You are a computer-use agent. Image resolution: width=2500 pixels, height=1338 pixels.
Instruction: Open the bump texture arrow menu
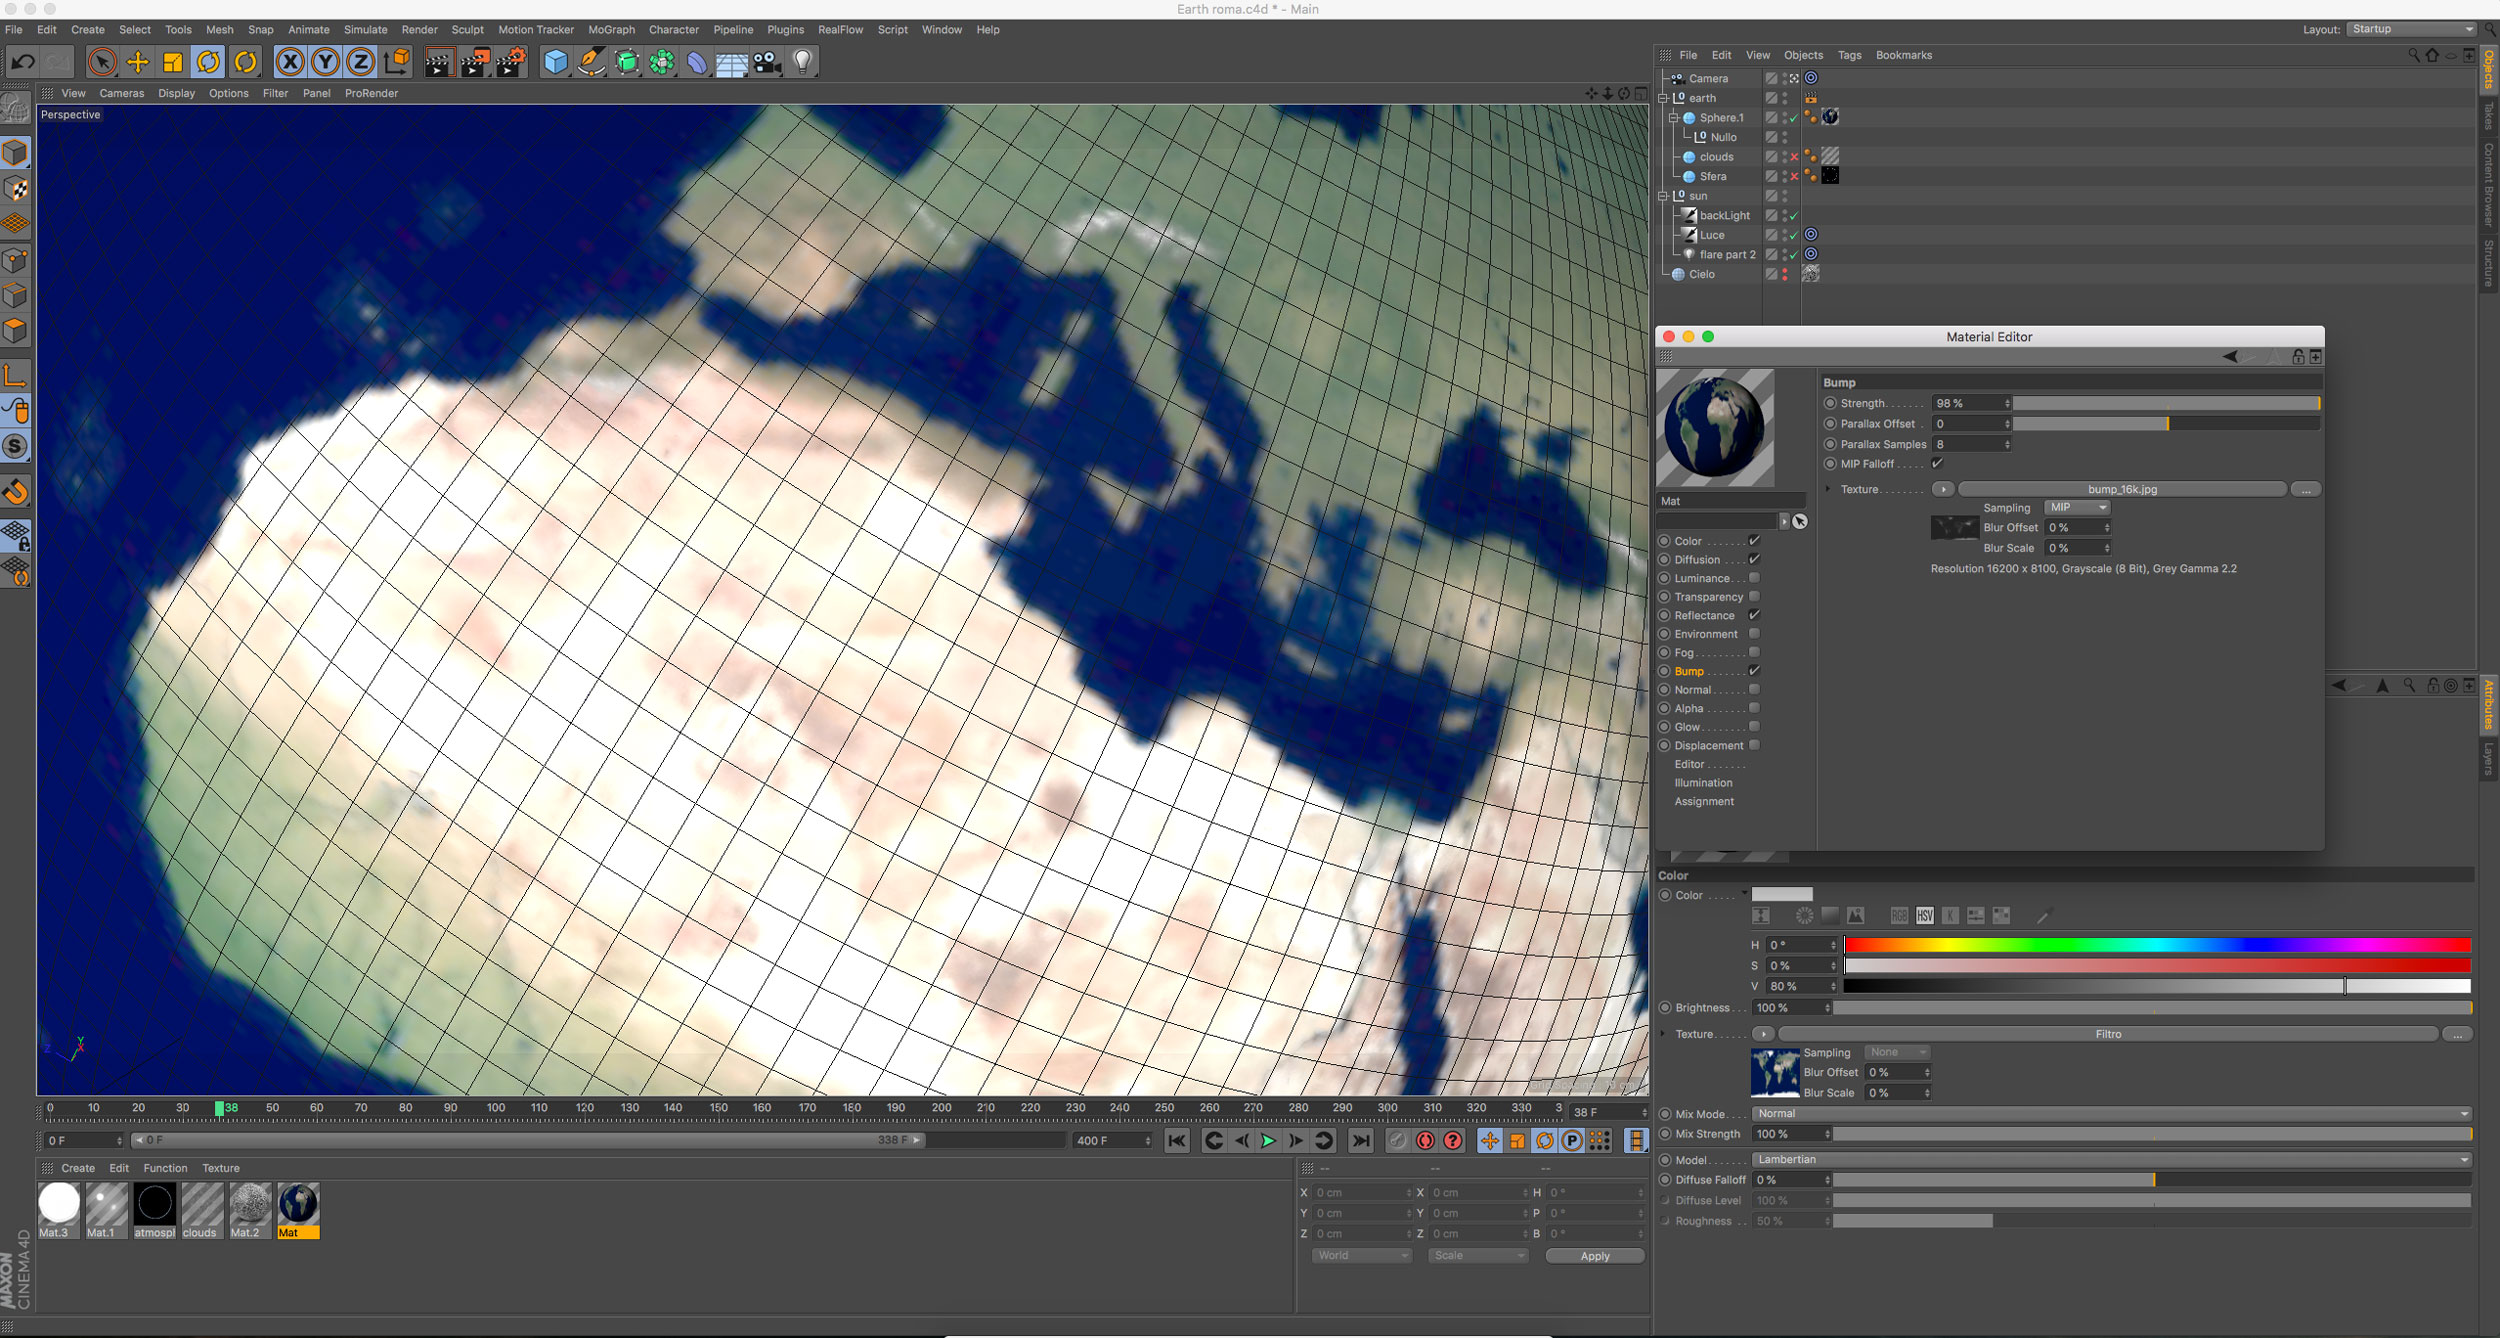tap(1942, 489)
